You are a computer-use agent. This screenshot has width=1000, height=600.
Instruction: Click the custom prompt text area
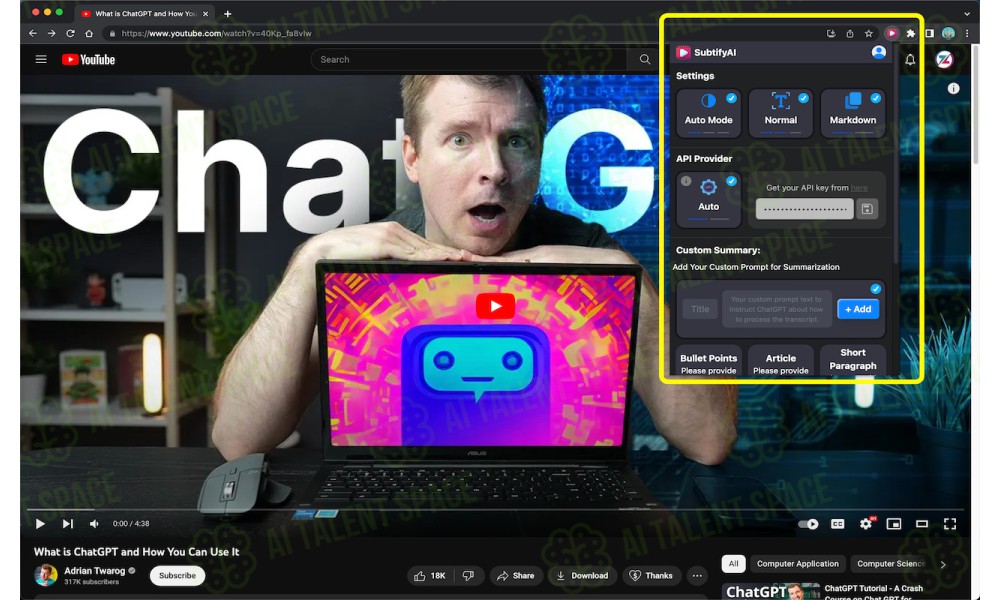(776, 309)
